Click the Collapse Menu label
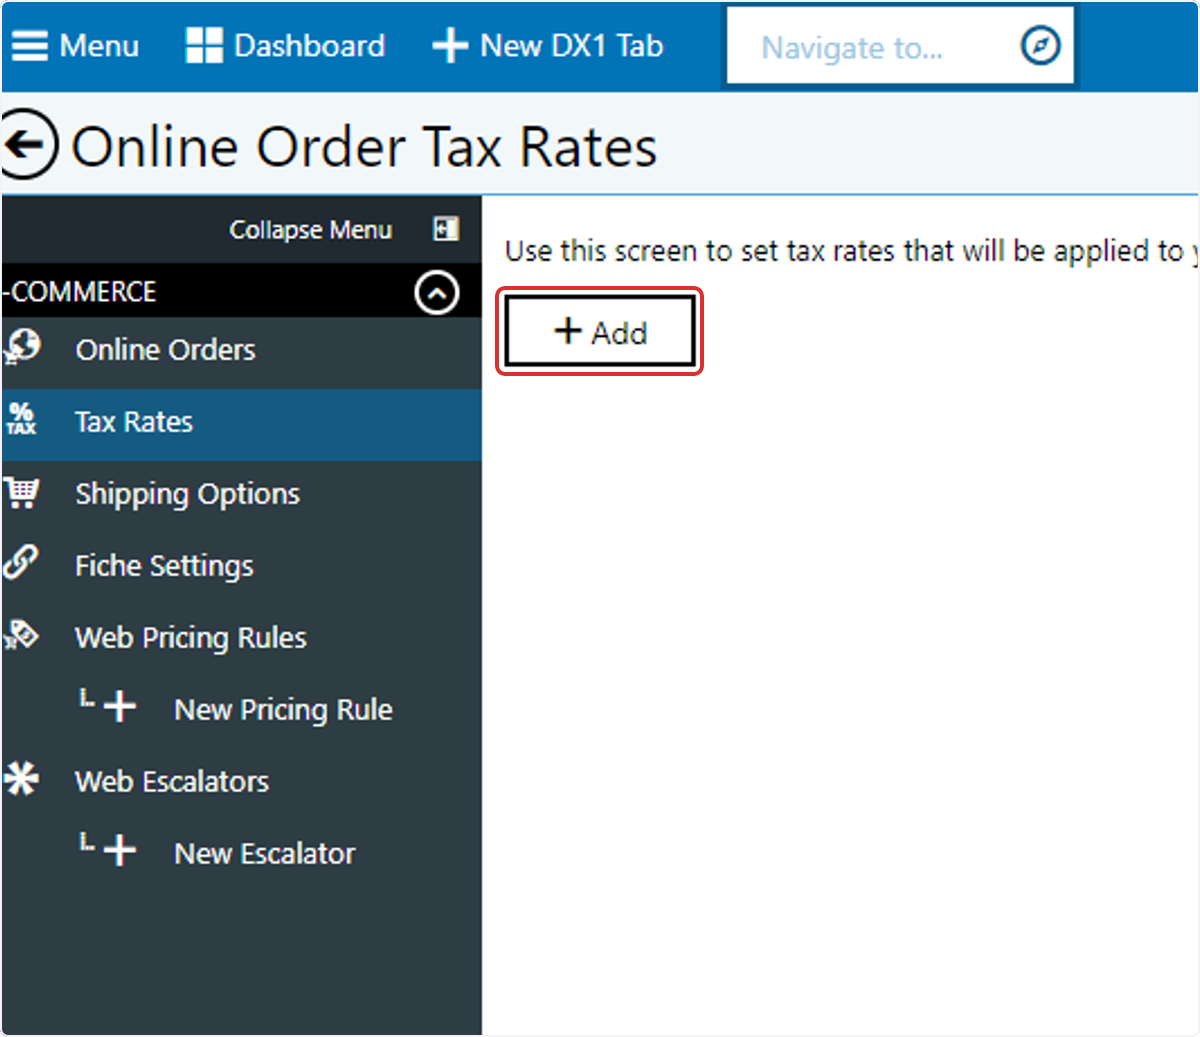The height and width of the screenshot is (1037, 1200). coord(311,230)
